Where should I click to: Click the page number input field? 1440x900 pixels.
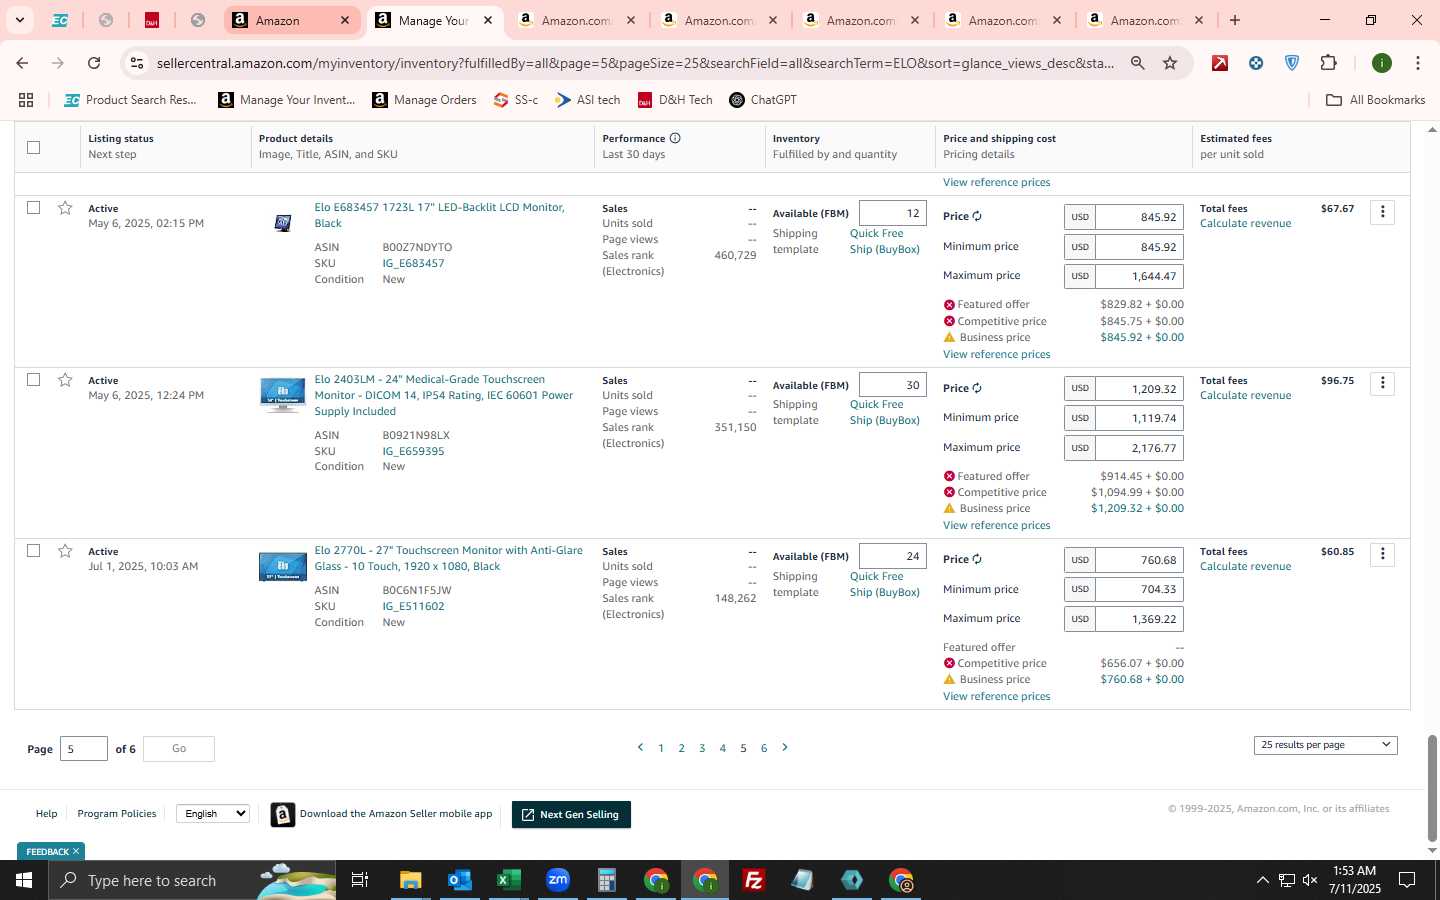[84, 748]
